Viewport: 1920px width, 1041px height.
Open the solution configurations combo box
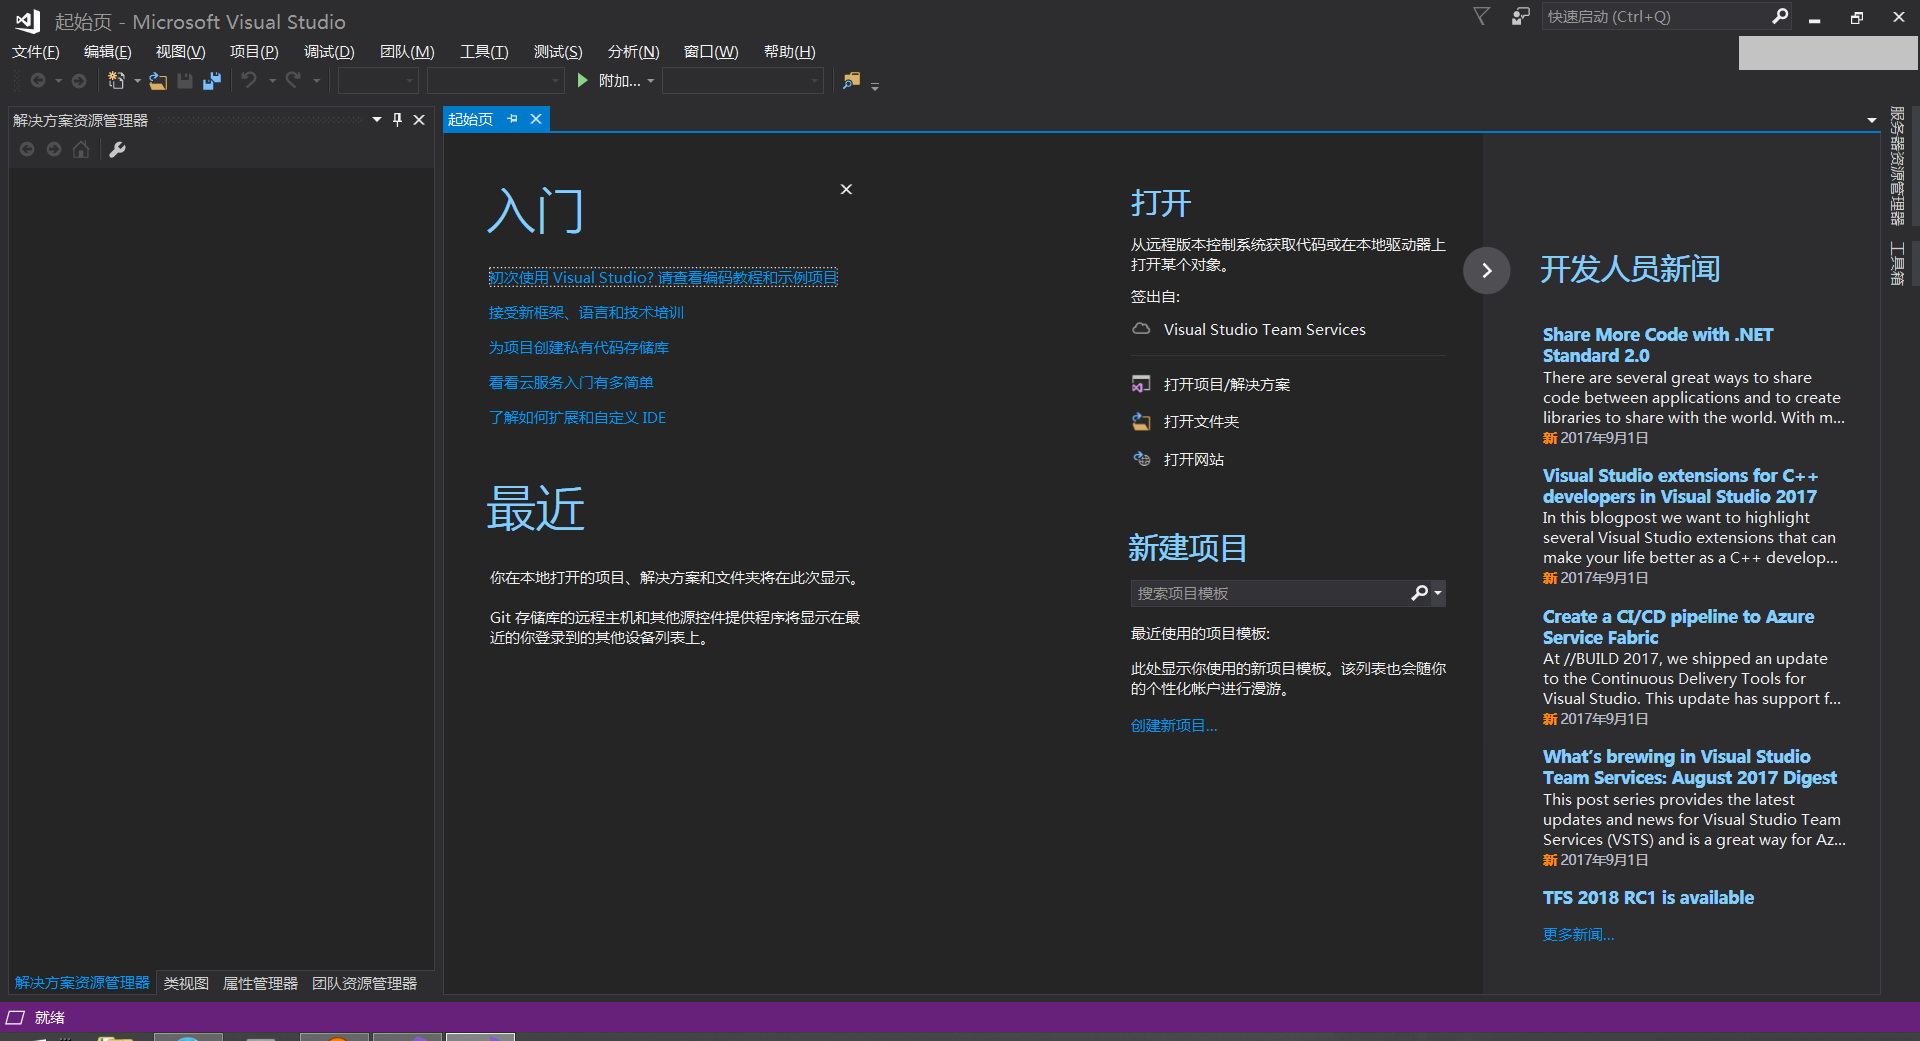(x=378, y=81)
